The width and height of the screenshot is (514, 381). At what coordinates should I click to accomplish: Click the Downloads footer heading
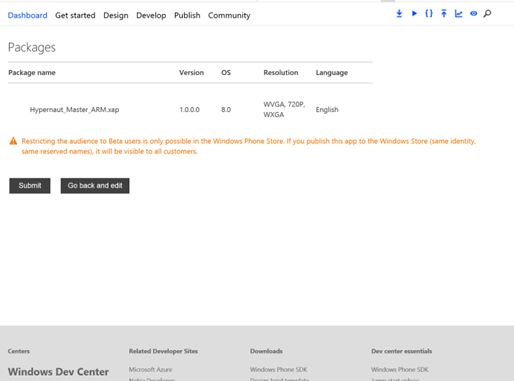[x=266, y=351]
